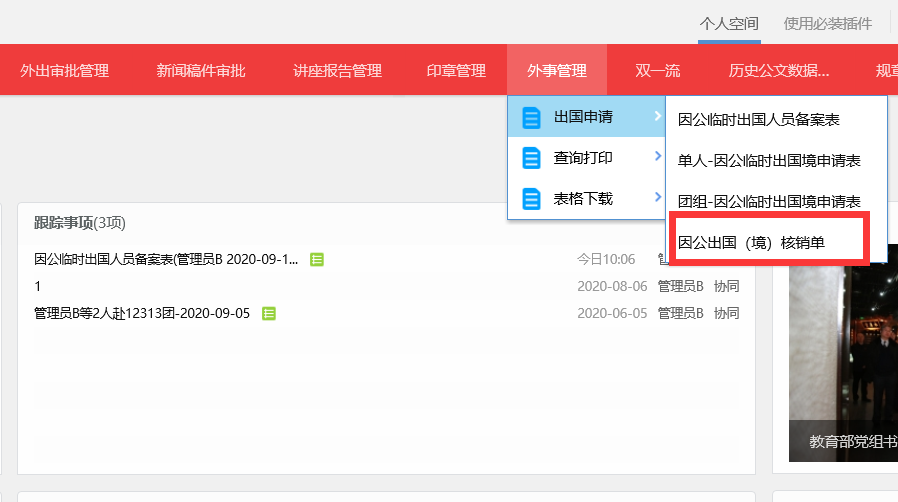Click the document icon beside 出国申请
Screen dimensions: 898x502
pyautogui.click(x=531, y=118)
